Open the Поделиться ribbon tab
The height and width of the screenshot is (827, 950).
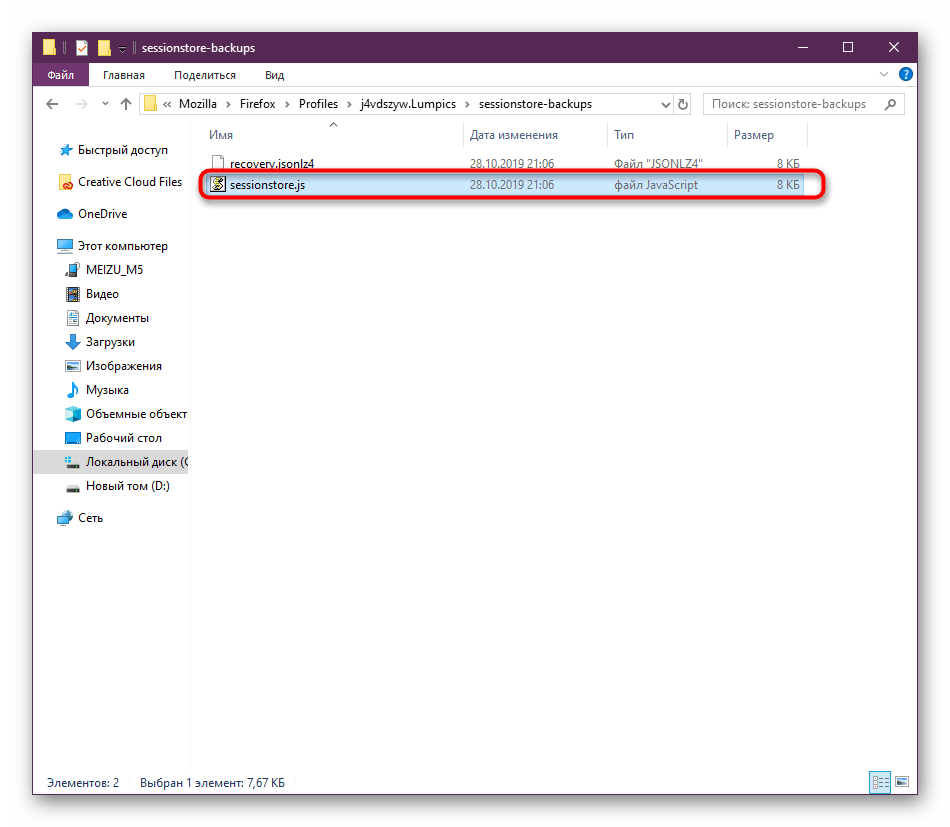[x=205, y=75]
